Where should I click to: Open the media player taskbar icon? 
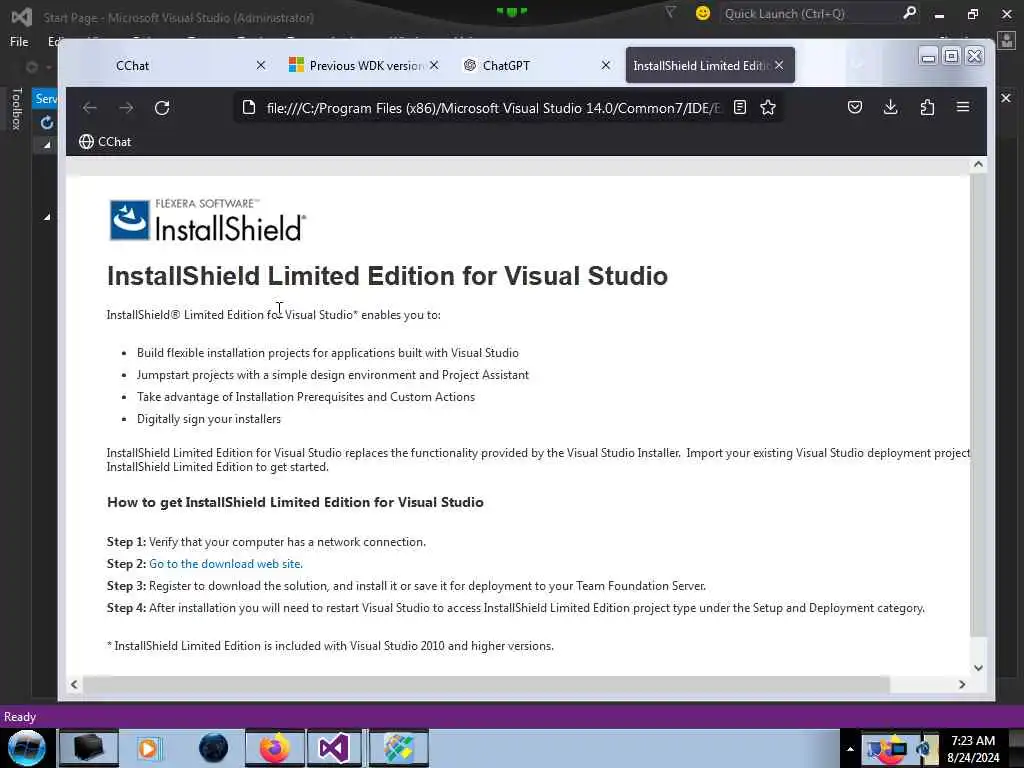click(148, 748)
